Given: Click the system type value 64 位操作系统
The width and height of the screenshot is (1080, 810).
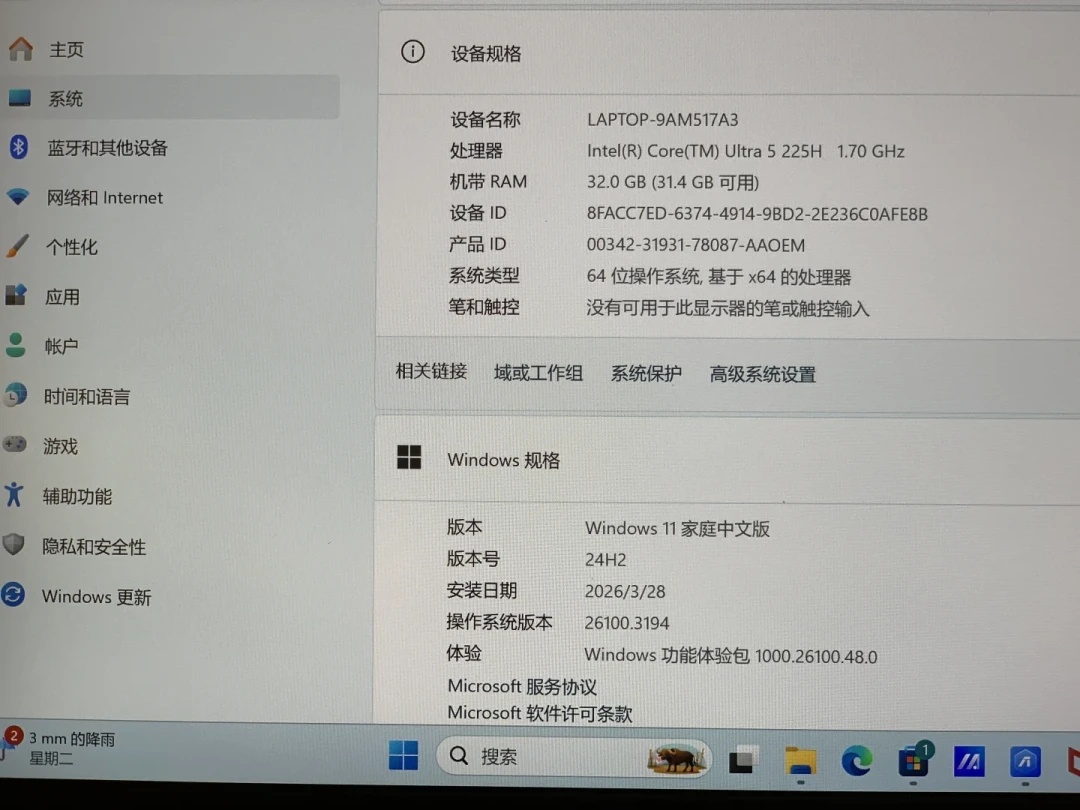Looking at the screenshot, I should 718,277.
